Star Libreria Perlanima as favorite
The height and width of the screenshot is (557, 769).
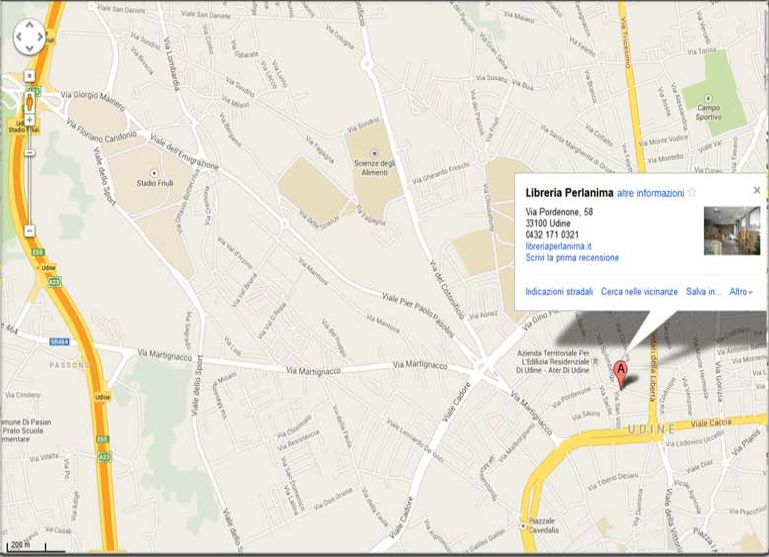pyautogui.click(x=692, y=192)
